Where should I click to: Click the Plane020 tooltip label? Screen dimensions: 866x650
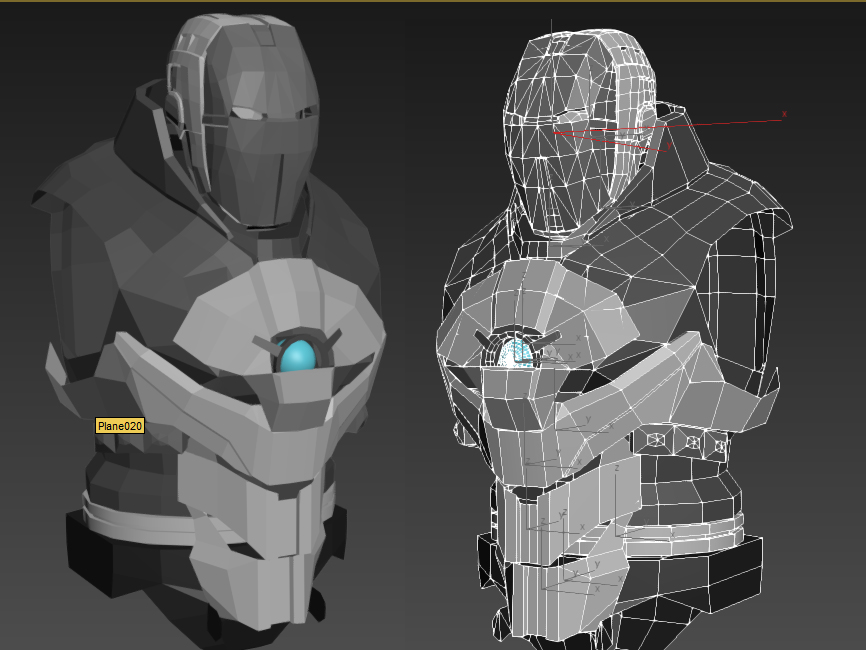pos(120,426)
